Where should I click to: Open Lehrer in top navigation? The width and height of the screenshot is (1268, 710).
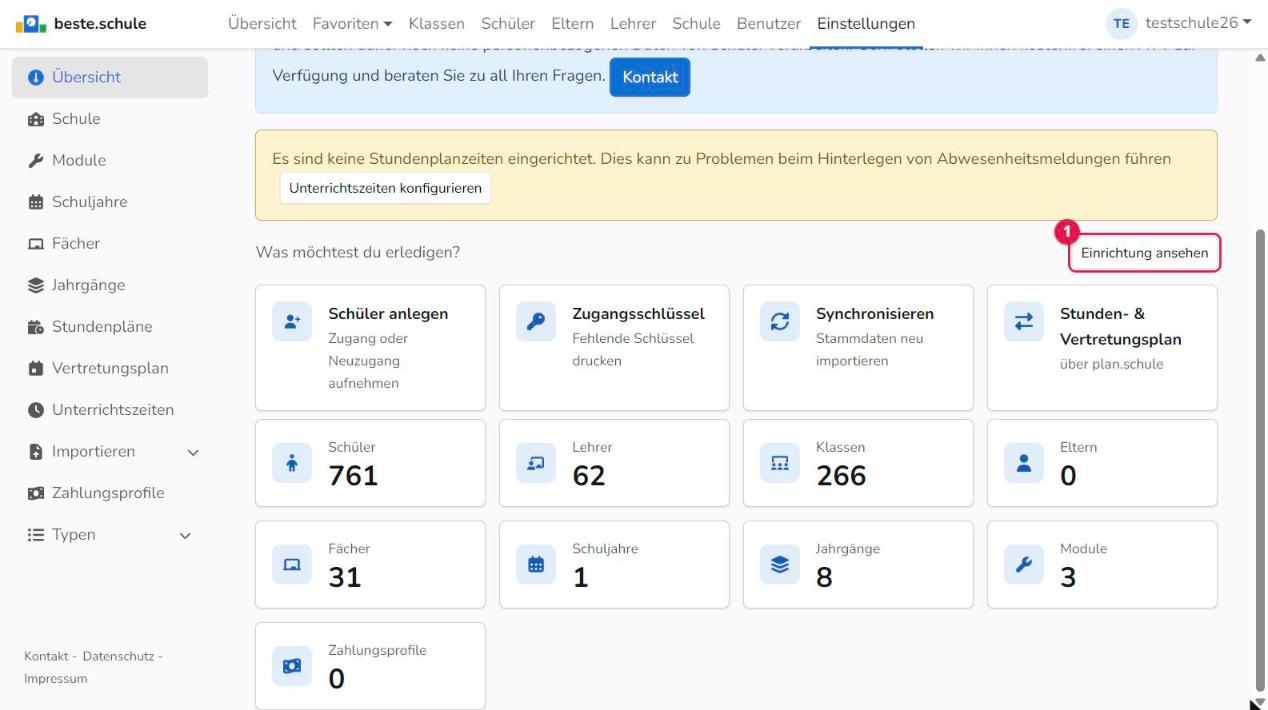(x=633, y=23)
